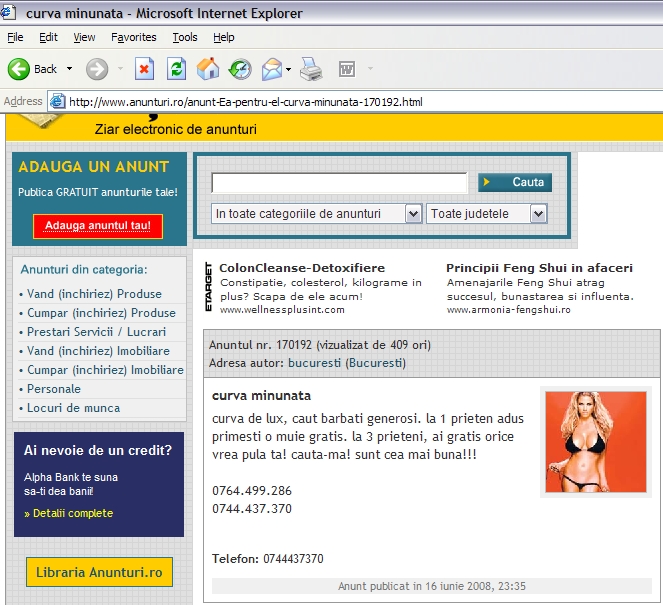Click the 'Telefon: 0744437370' line
The width and height of the screenshot is (663, 605).
pos(268,559)
